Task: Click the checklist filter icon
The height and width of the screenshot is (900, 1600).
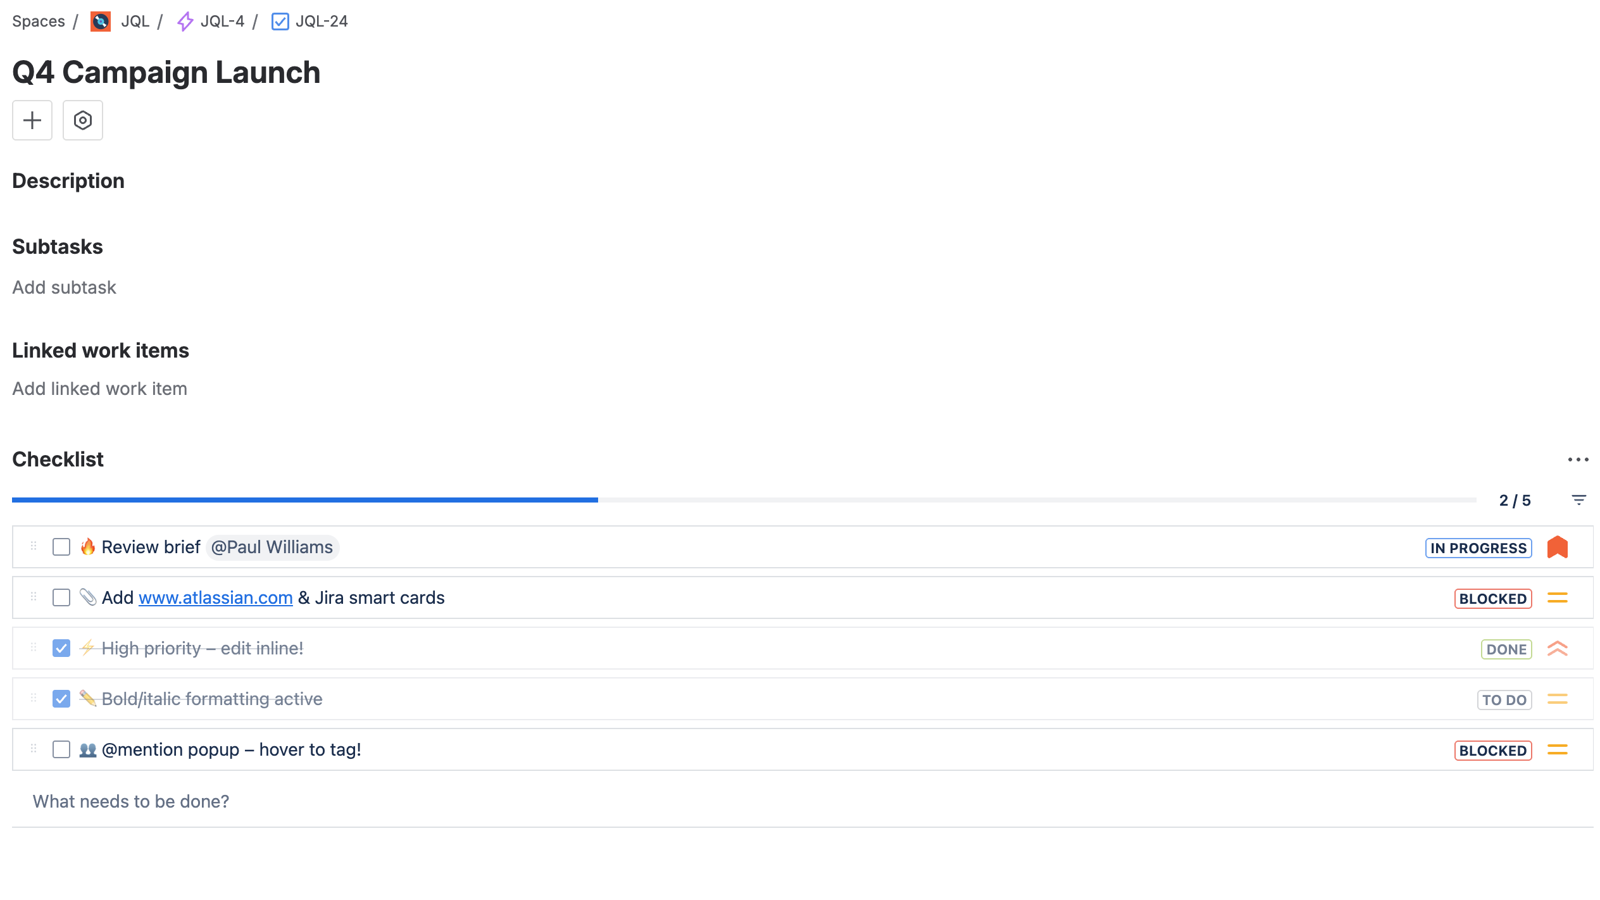Action: [1579, 500]
